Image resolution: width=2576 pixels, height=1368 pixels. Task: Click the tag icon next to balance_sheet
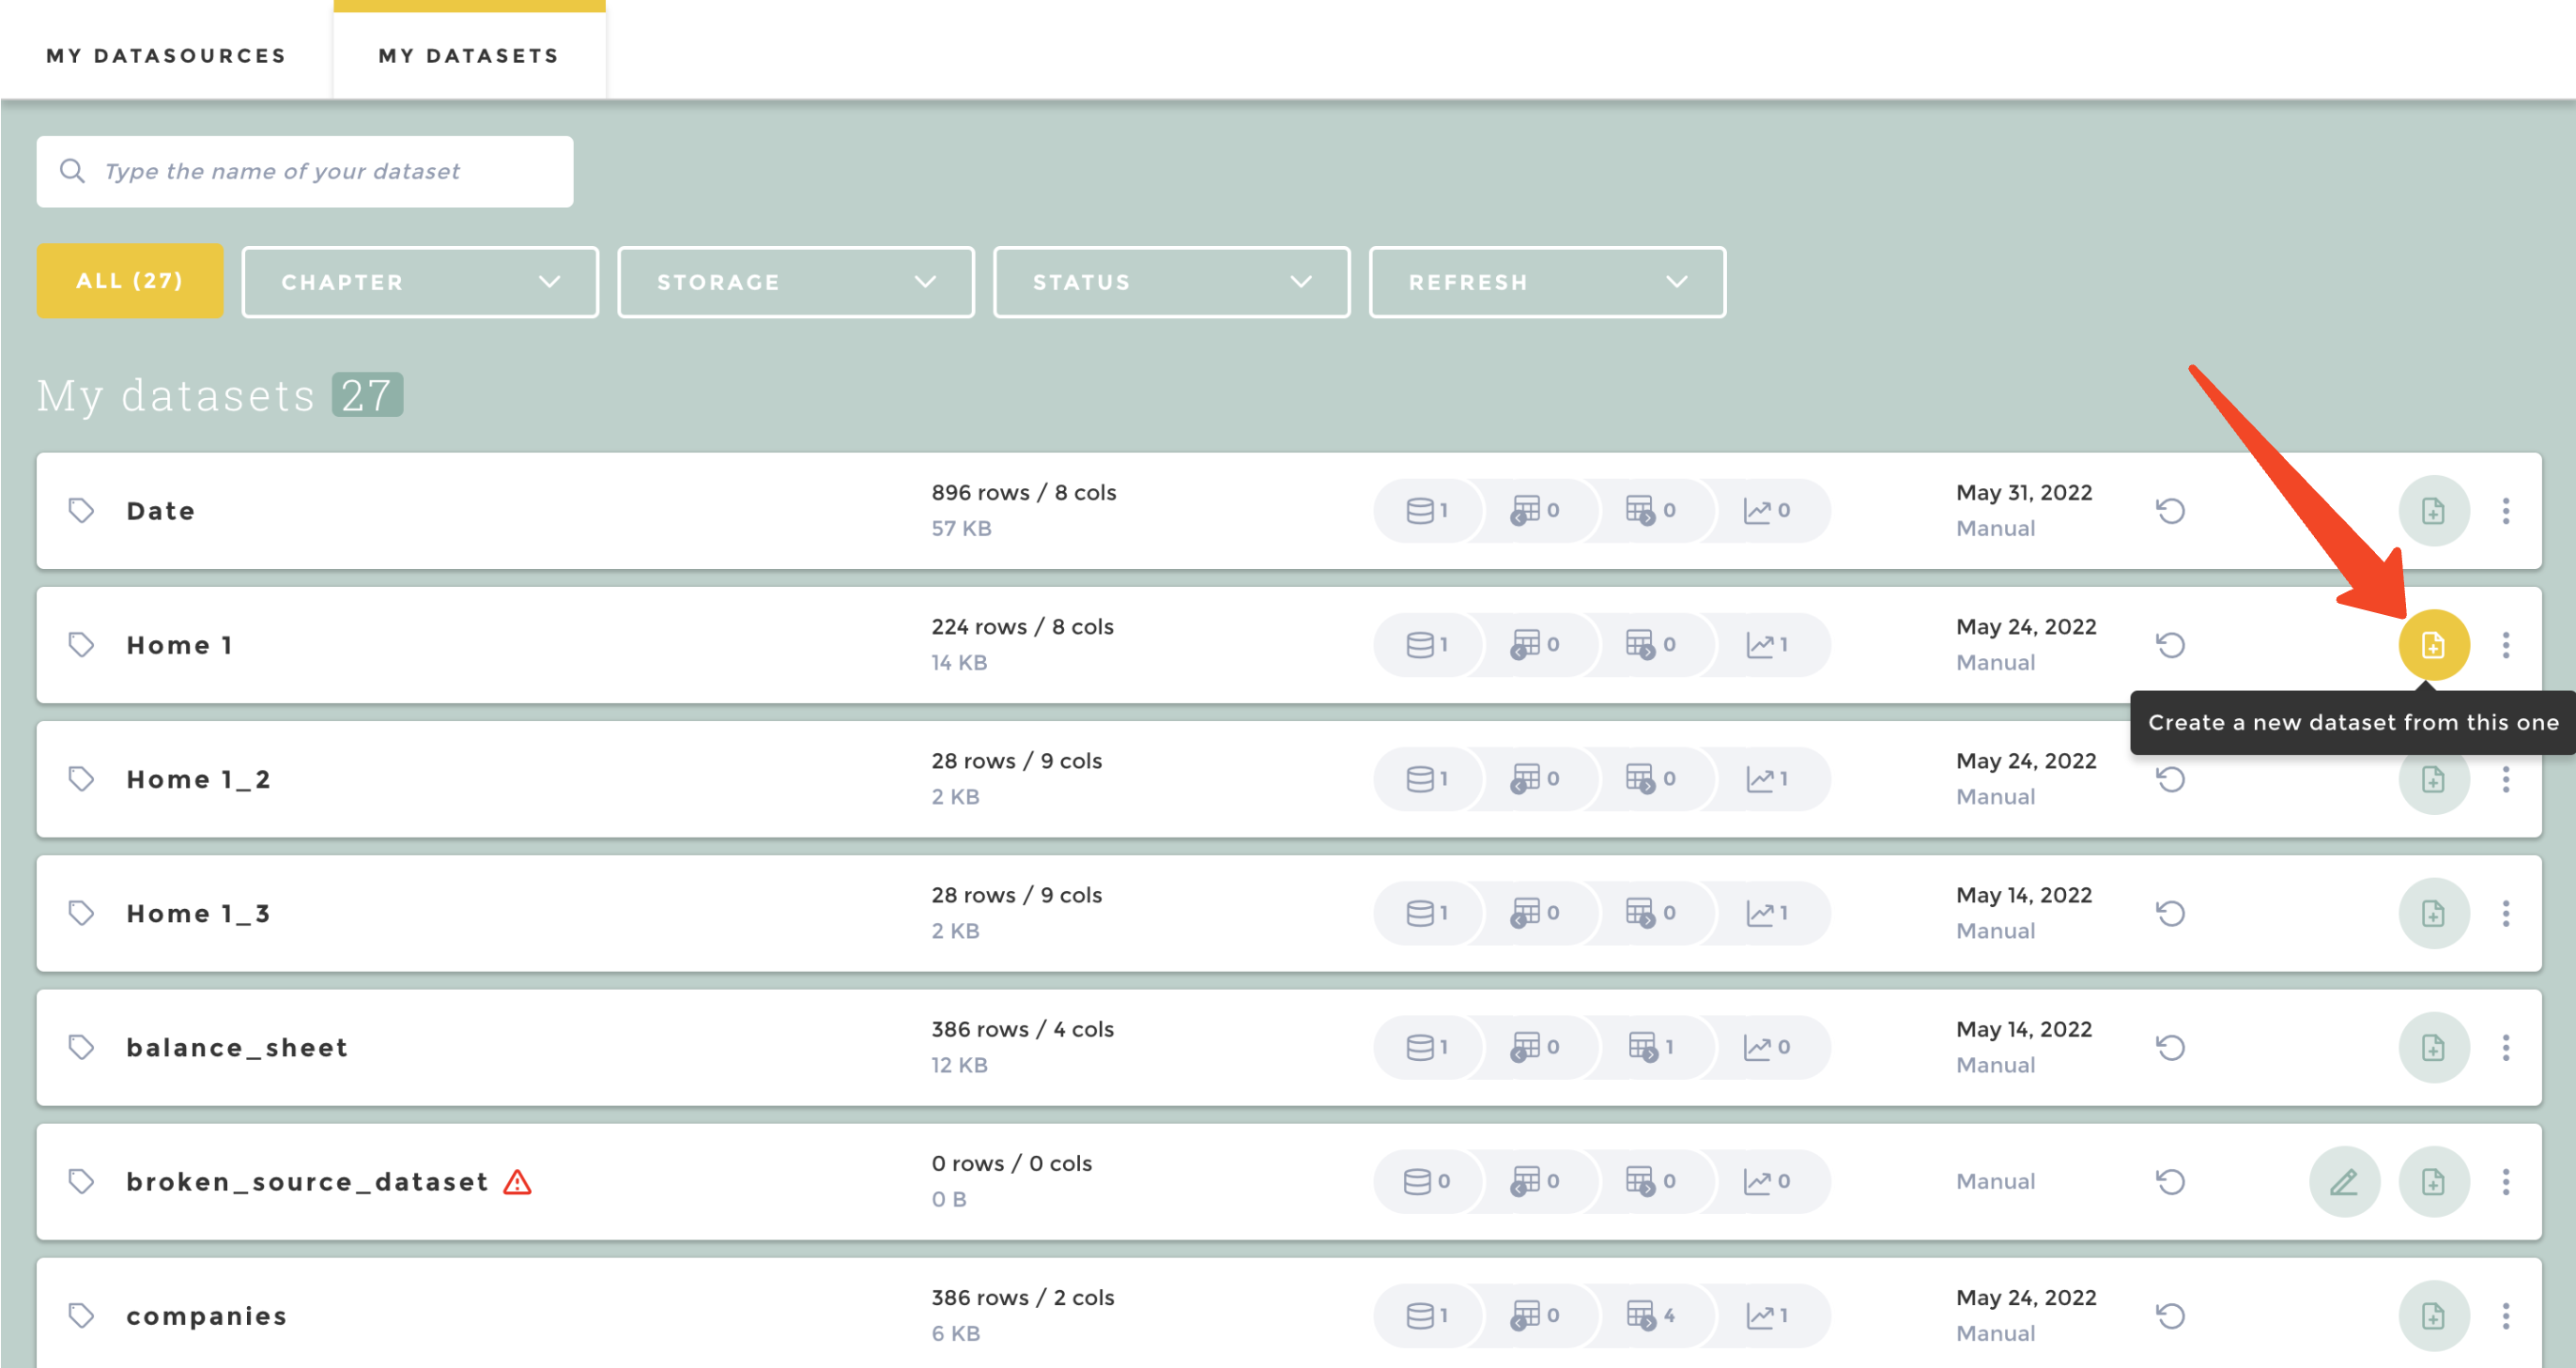[x=81, y=1047]
